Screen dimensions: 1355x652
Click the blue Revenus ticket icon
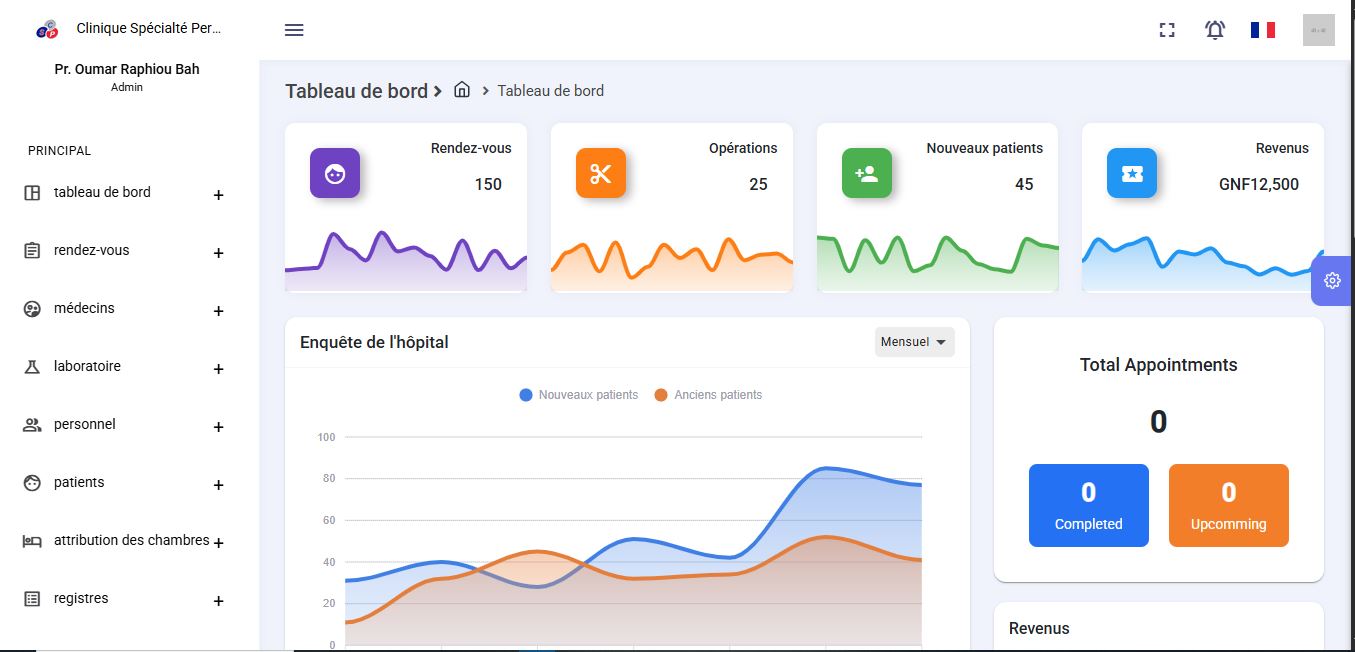(x=1131, y=173)
